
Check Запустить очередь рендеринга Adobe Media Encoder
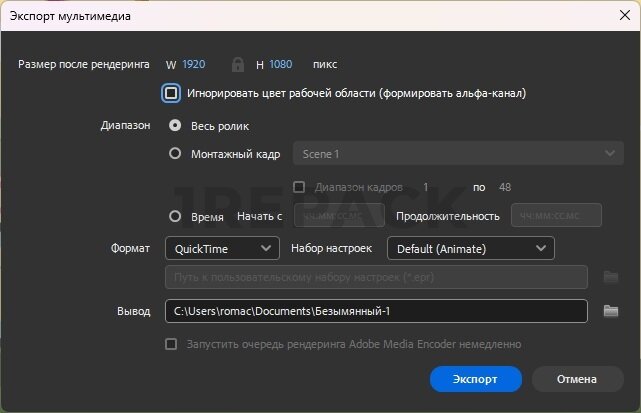(172, 344)
